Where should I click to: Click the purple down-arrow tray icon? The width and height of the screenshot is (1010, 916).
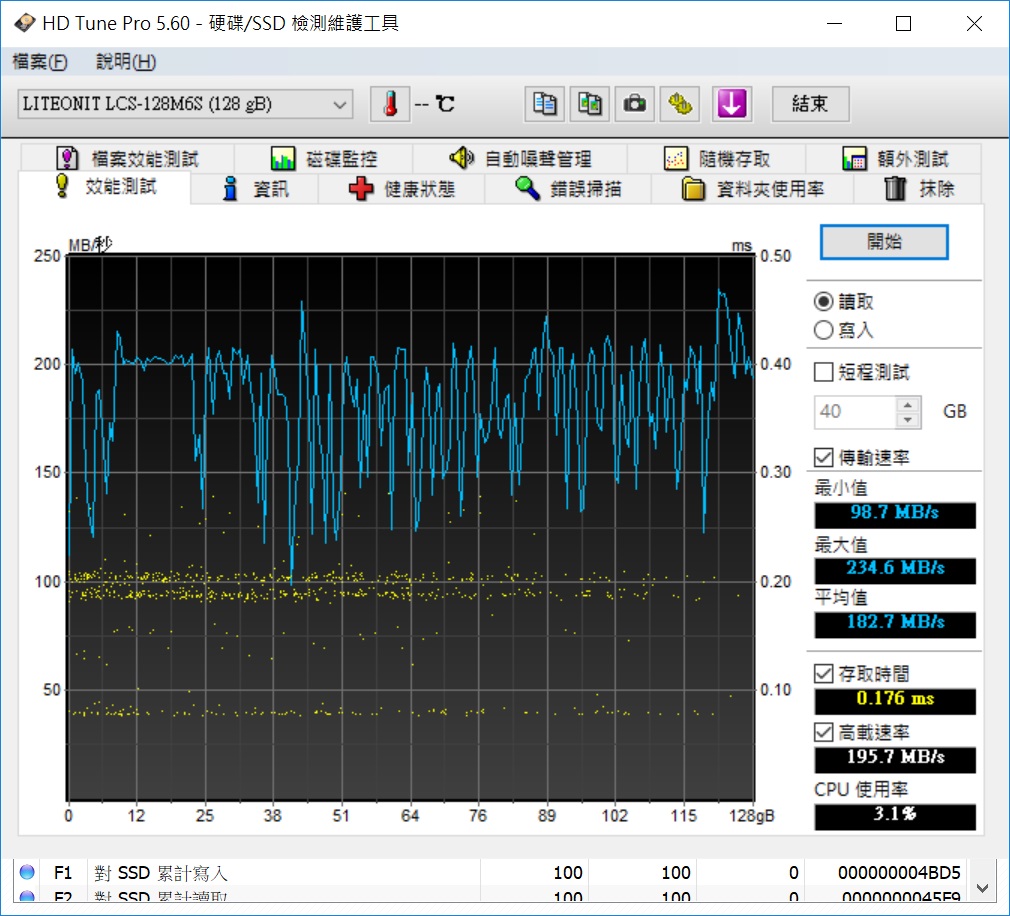732,104
